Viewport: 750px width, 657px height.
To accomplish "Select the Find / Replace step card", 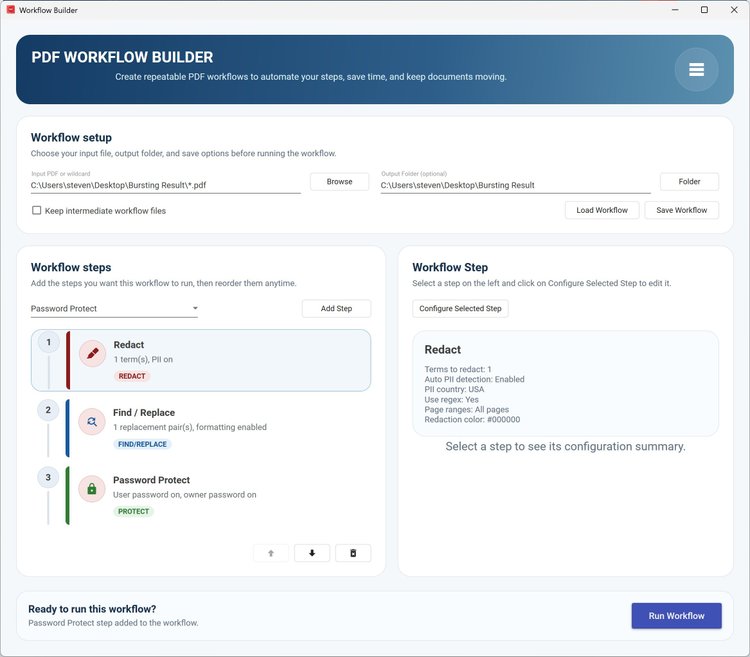I will (201, 428).
